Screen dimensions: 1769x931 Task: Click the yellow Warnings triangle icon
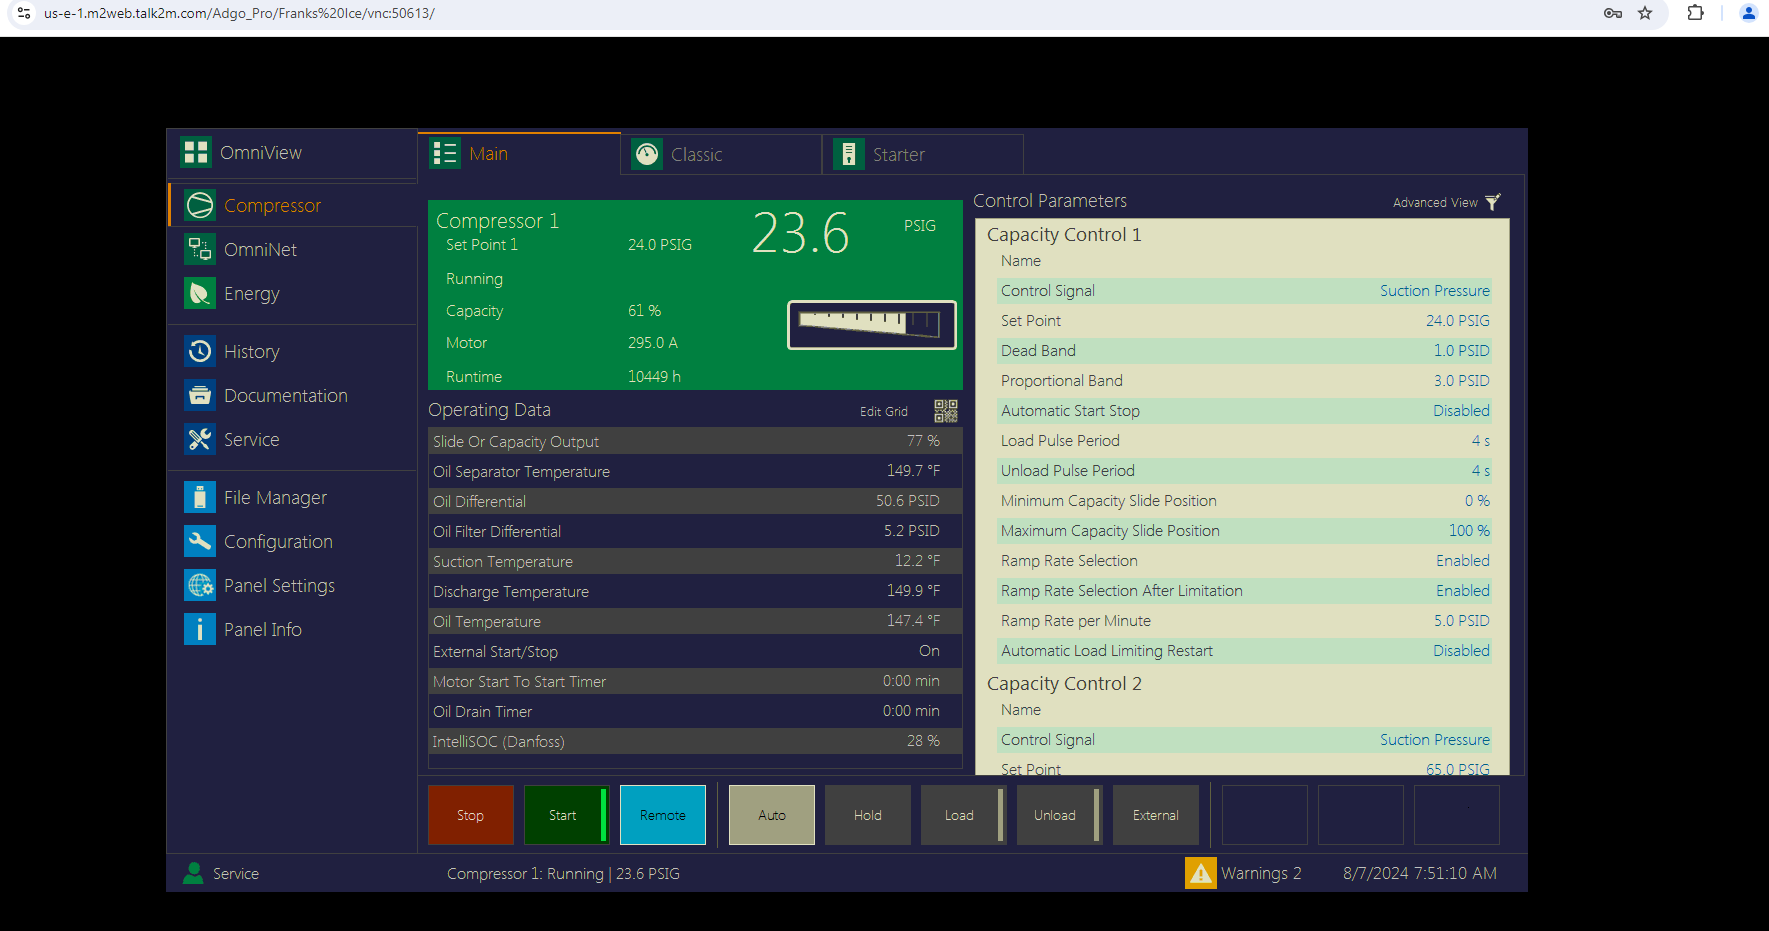click(x=1200, y=873)
